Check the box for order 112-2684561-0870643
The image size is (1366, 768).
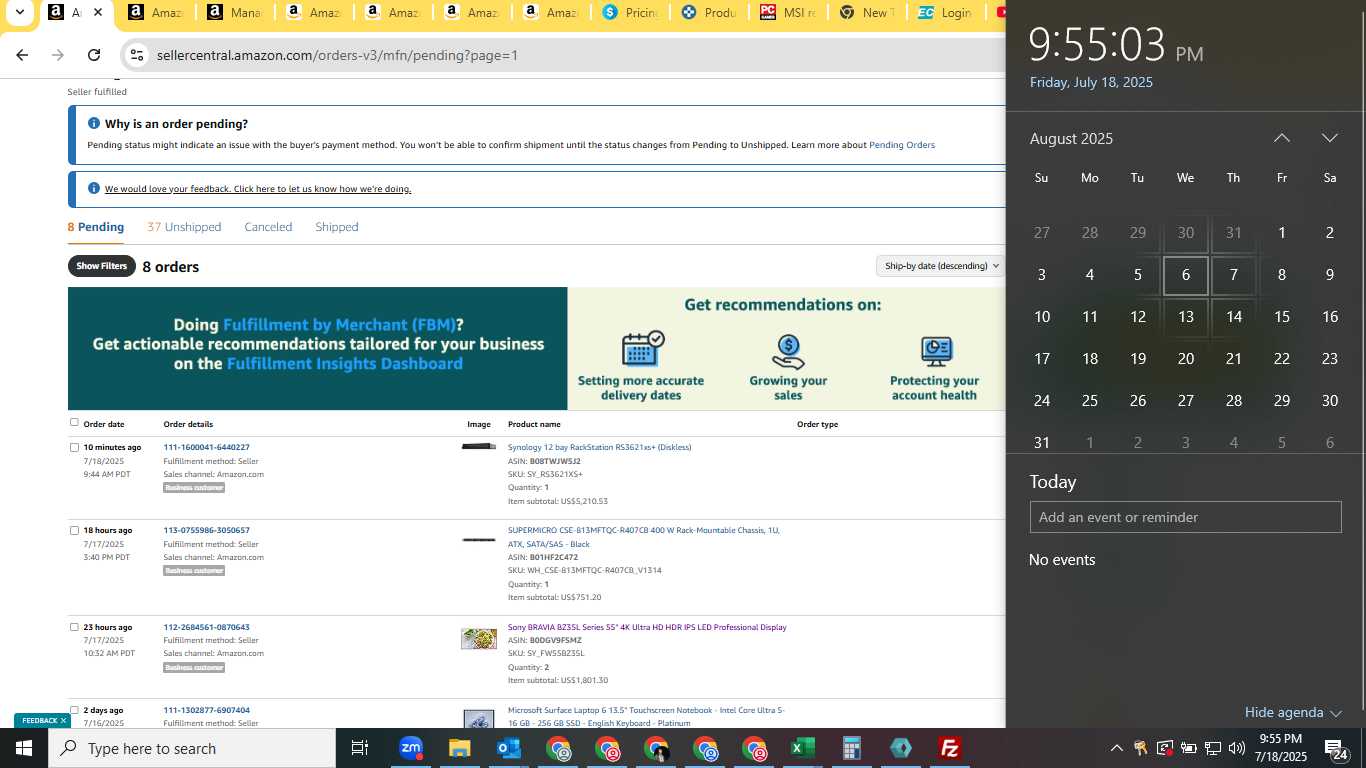pyautogui.click(x=74, y=627)
